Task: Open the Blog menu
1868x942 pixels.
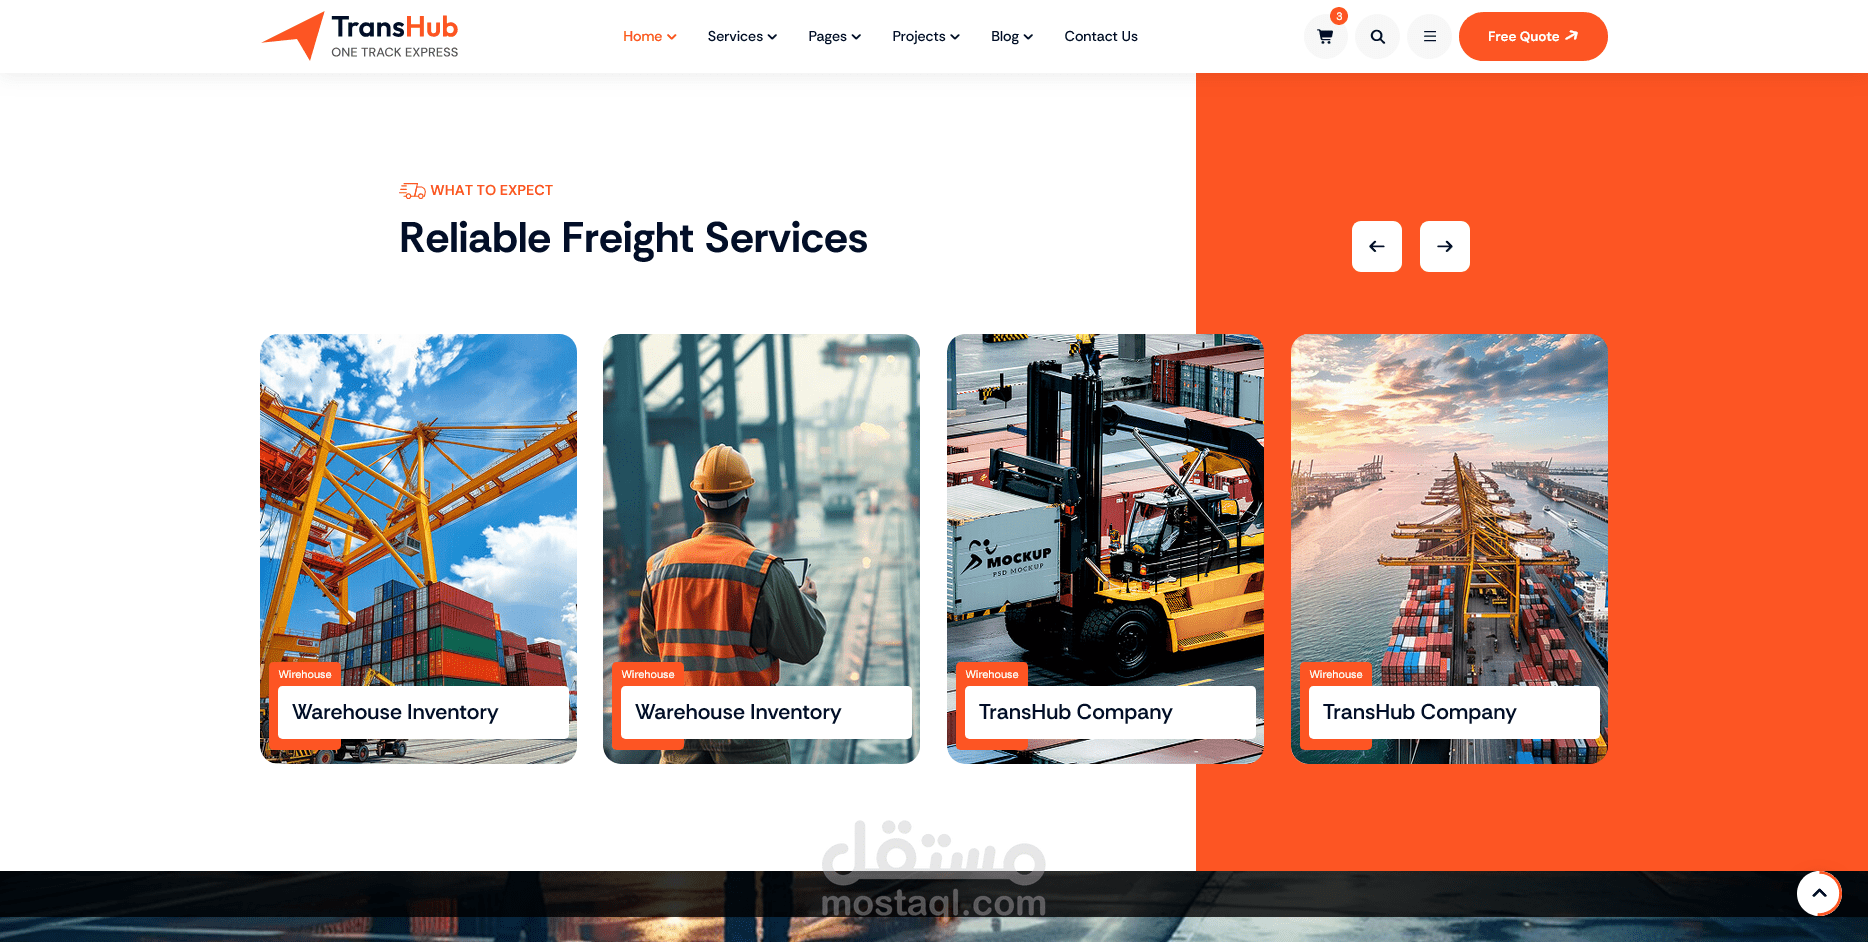Action: (x=1012, y=36)
